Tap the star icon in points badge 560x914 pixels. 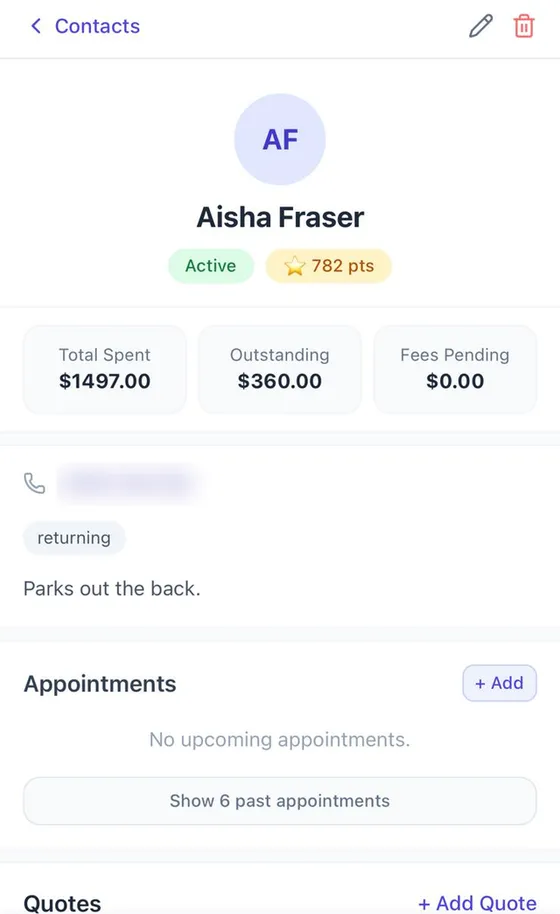[295, 266]
